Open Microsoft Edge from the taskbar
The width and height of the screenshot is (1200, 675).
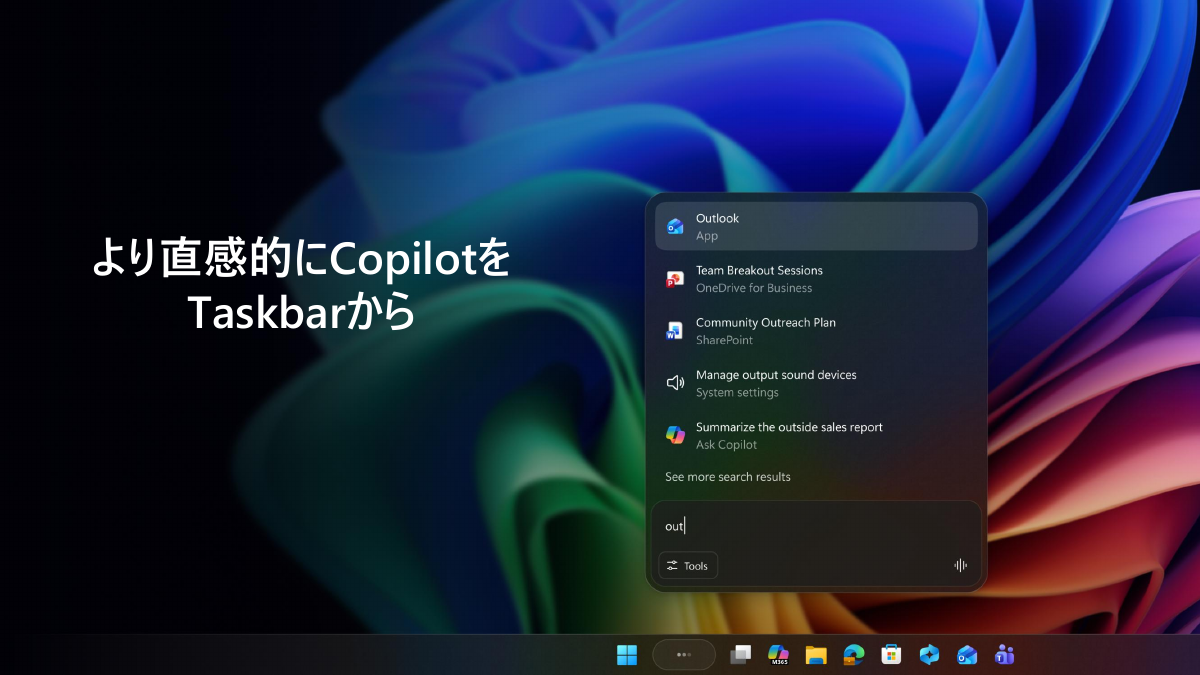(853, 655)
